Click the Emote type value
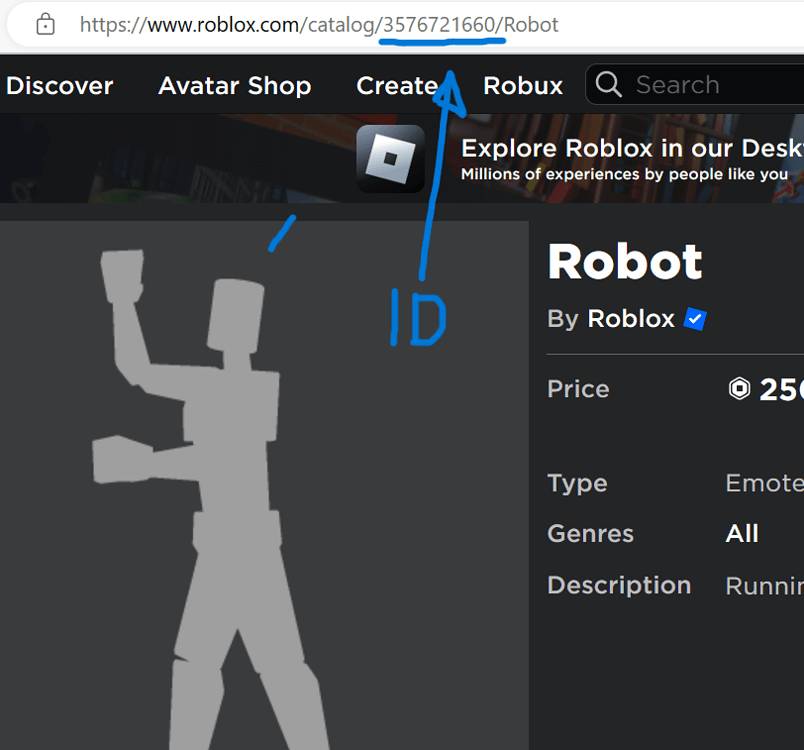The height and width of the screenshot is (750, 804). coord(765,483)
